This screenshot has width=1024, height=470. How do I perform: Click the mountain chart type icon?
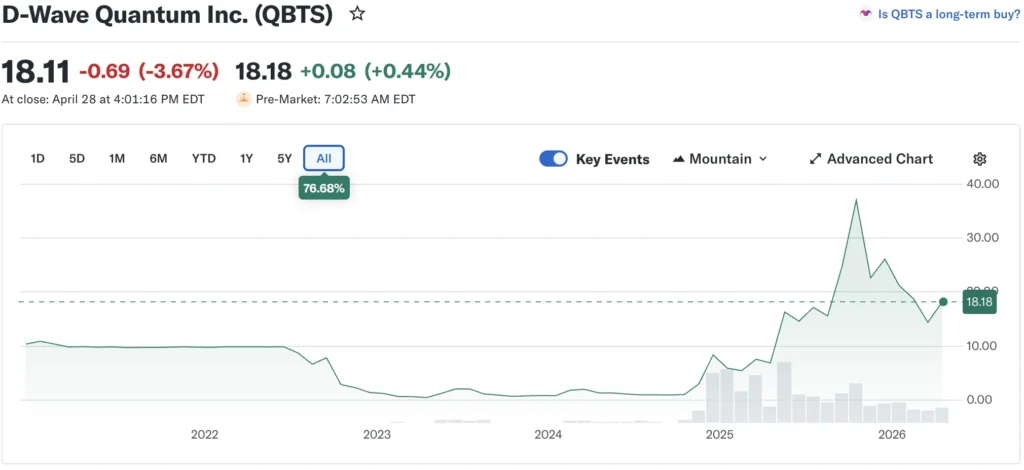679,159
